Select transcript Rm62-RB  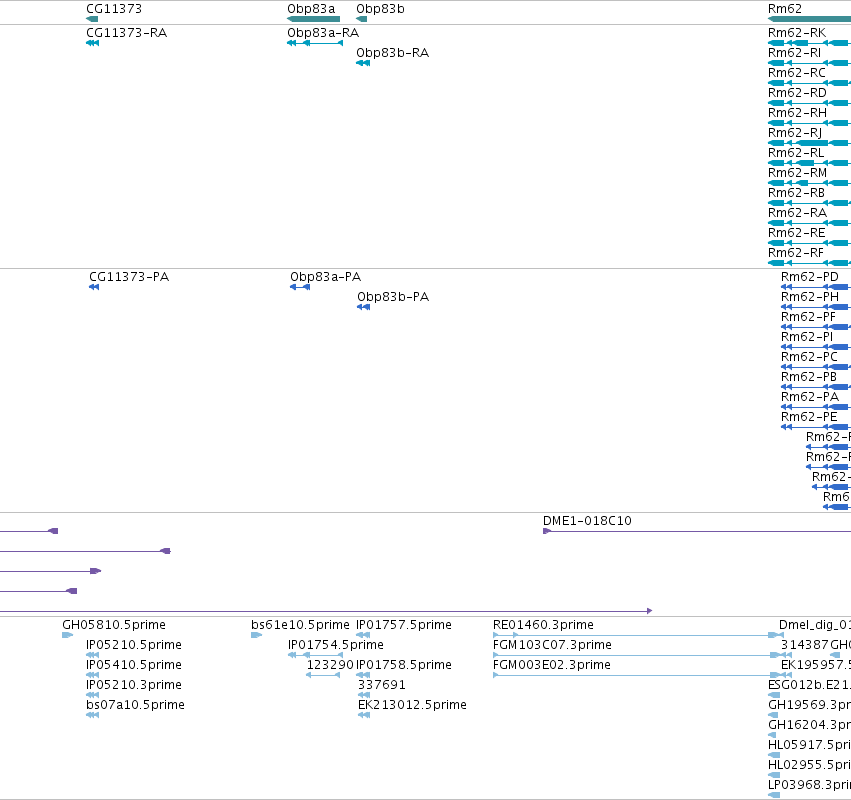796,193
